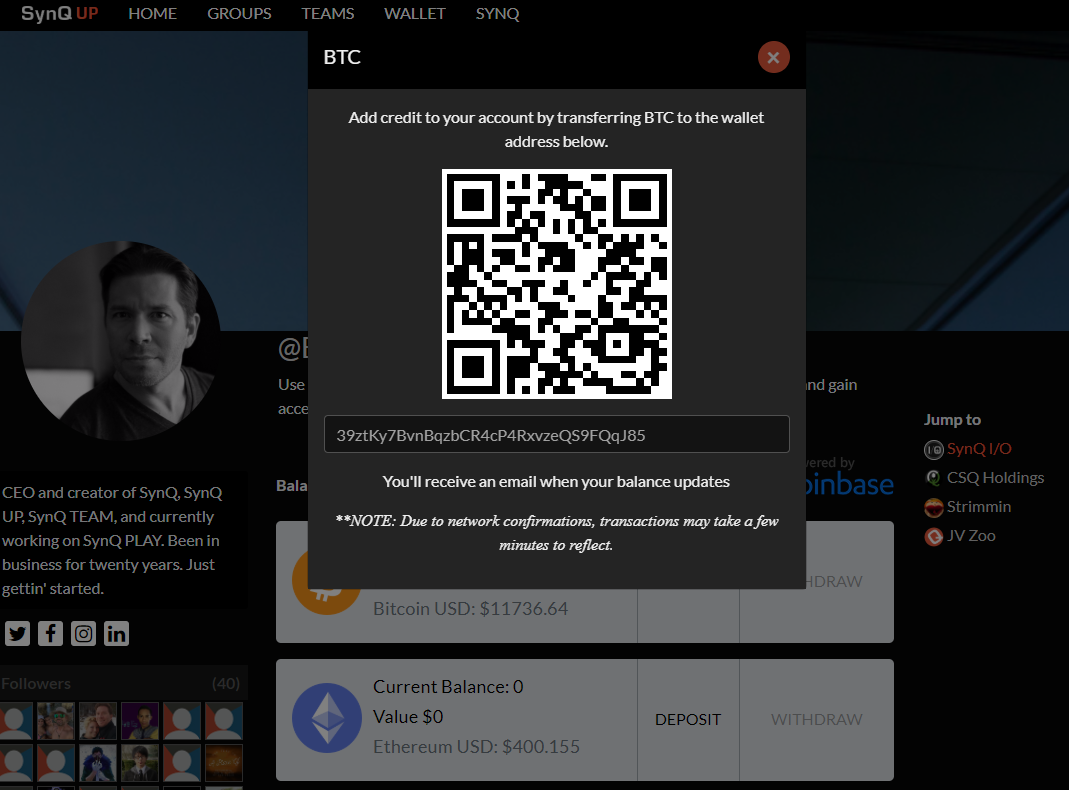Click Ethereum Current Balance: 0 text
1069x790 pixels.
pyautogui.click(x=448, y=687)
